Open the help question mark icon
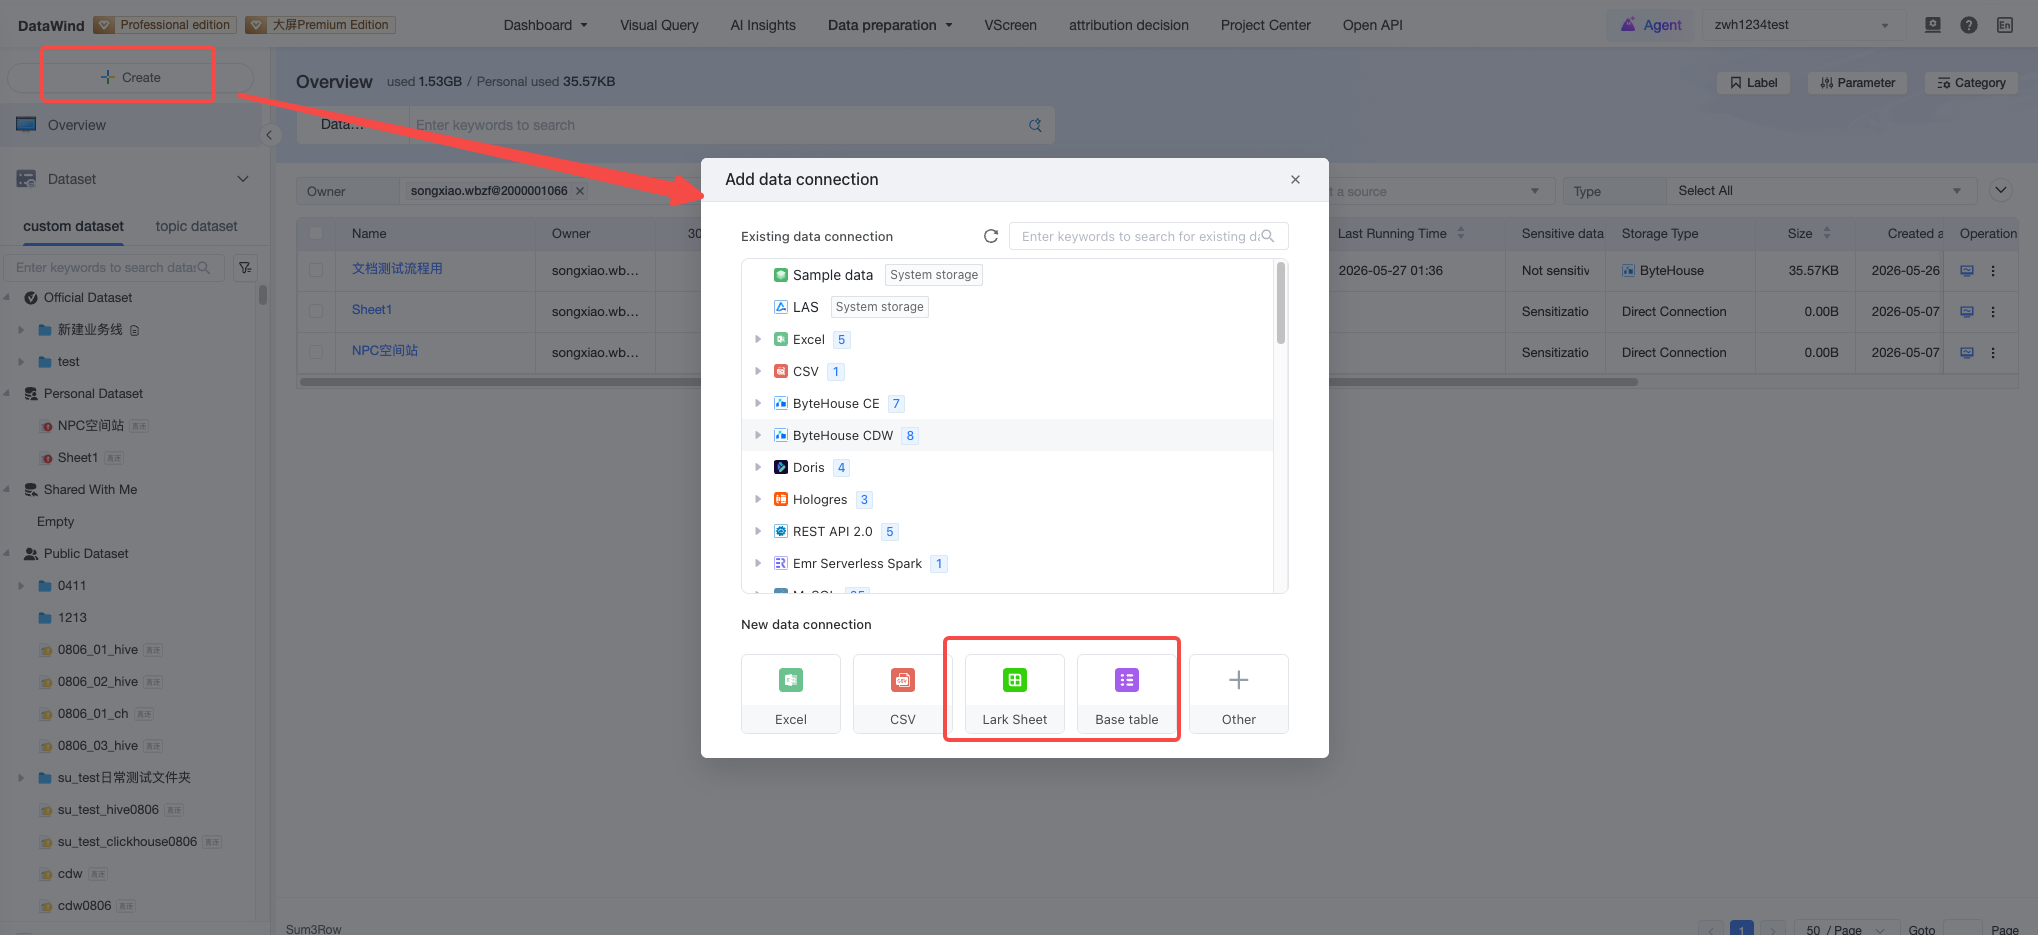This screenshot has height=935, width=2038. pos(1968,25)
